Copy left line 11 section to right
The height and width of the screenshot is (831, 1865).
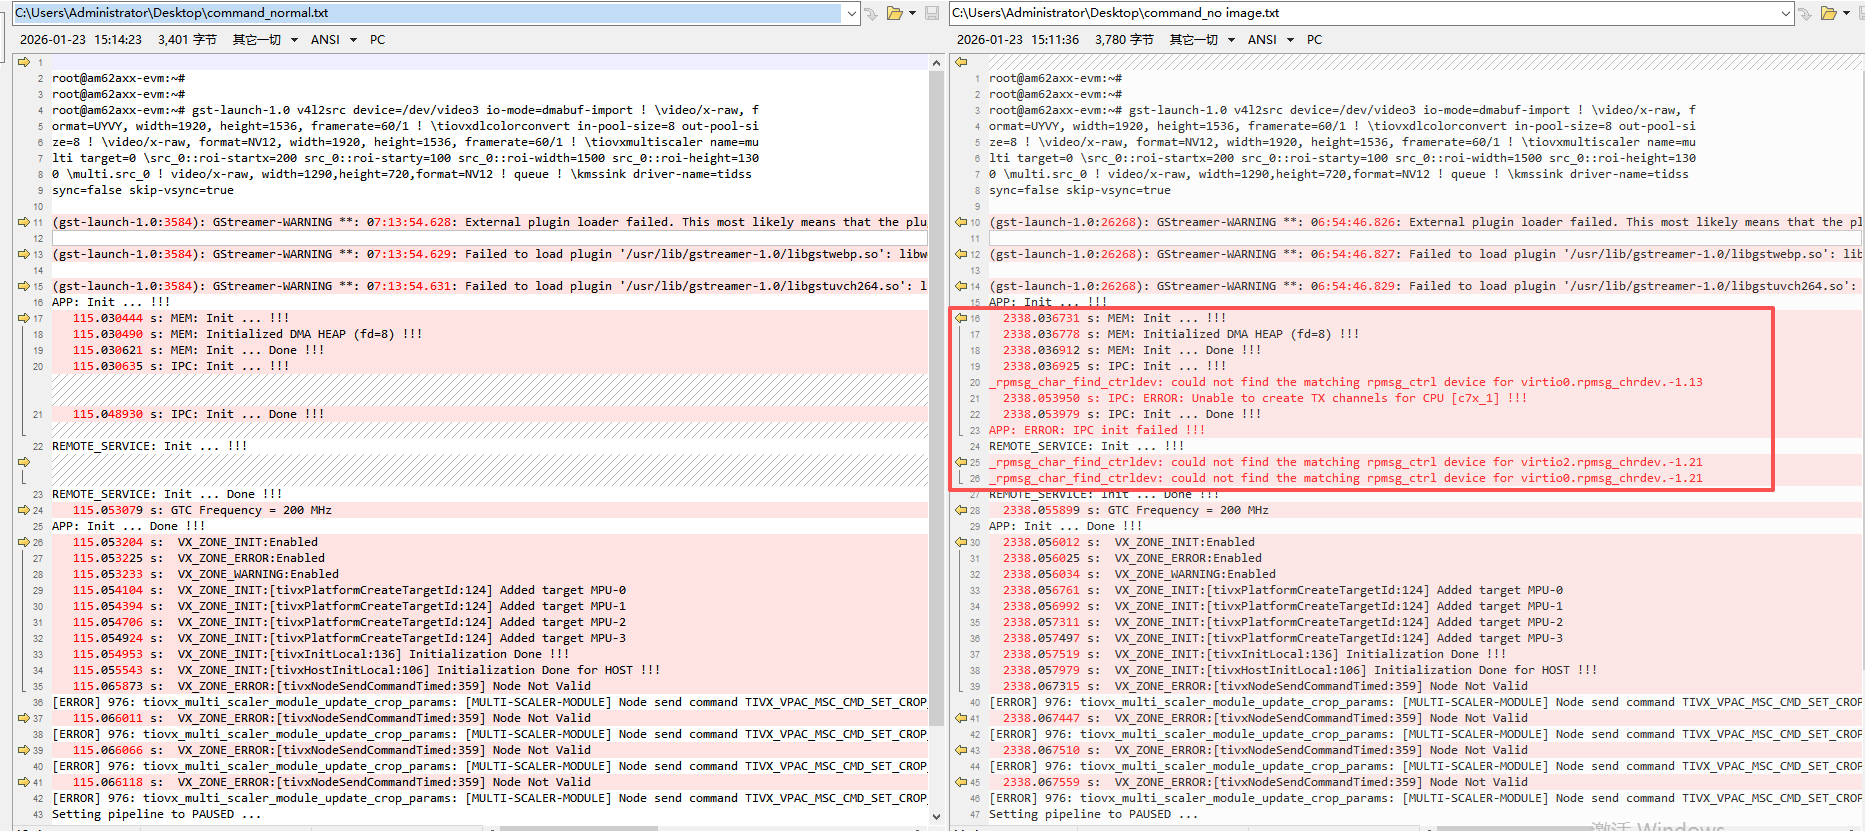pyautogui.click(x=24, y=222)
